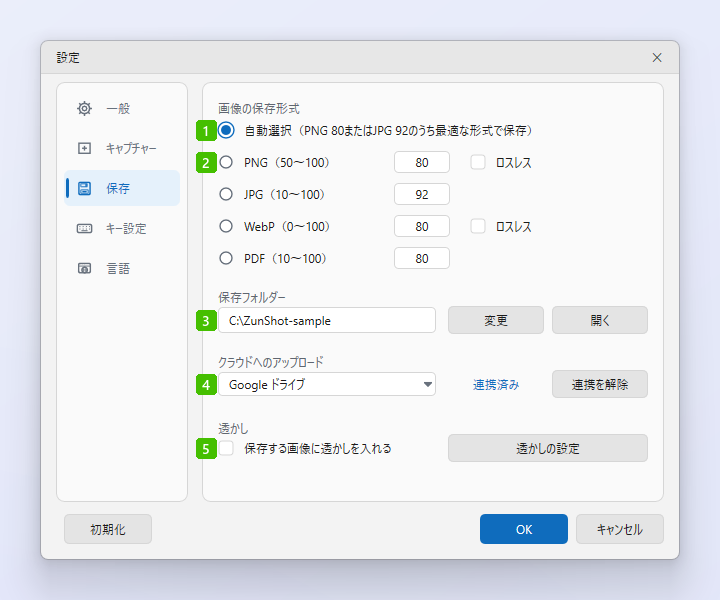The width and height of the screenshot is (720, 600).
Task: Click the PDF quality value field
Action: [422, 258]
